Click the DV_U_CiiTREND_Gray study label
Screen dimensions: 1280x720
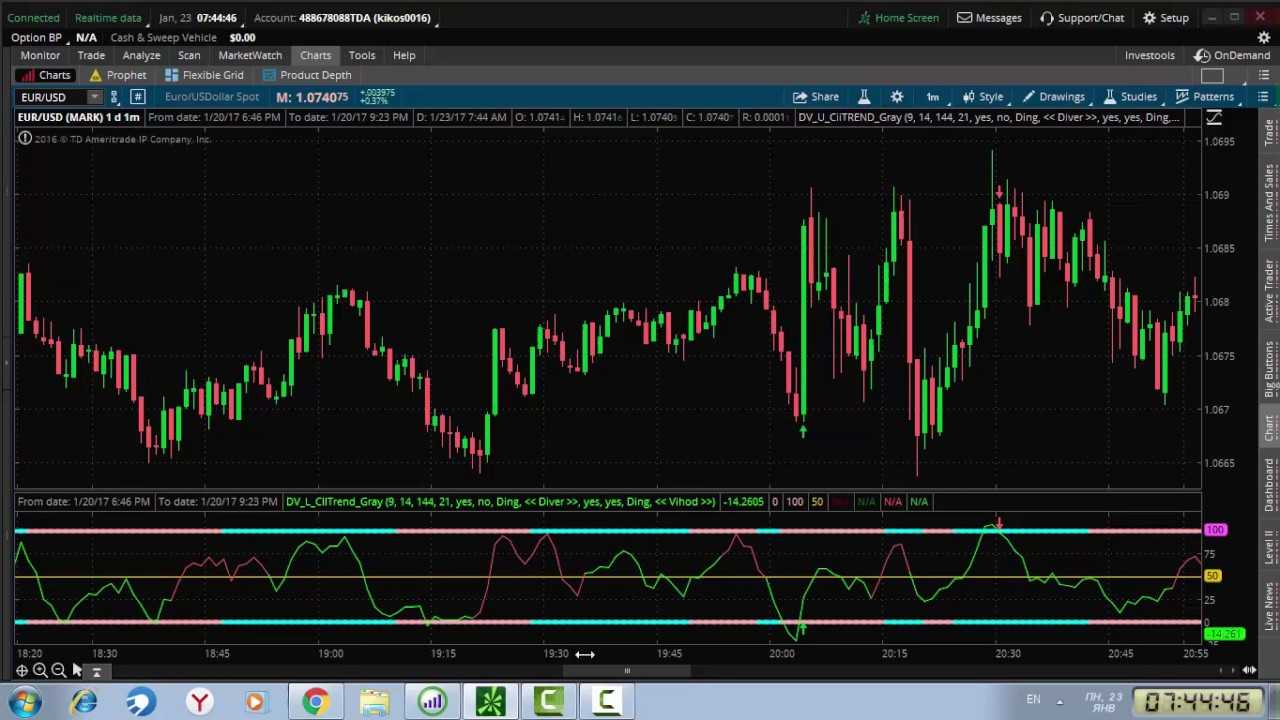988,118
